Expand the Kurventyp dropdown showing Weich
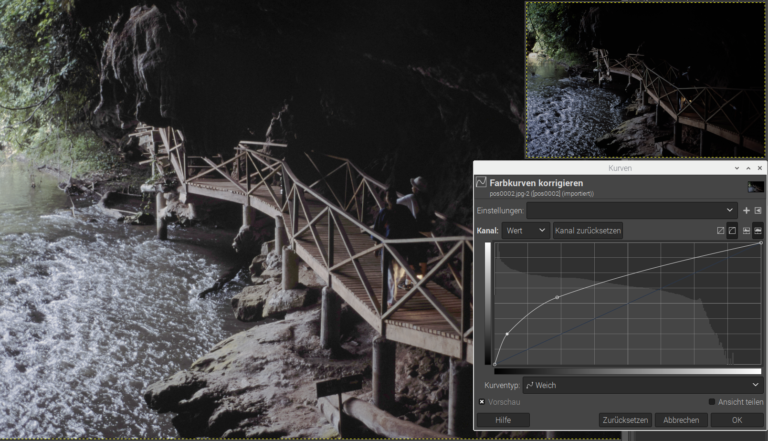 (642, 384)
